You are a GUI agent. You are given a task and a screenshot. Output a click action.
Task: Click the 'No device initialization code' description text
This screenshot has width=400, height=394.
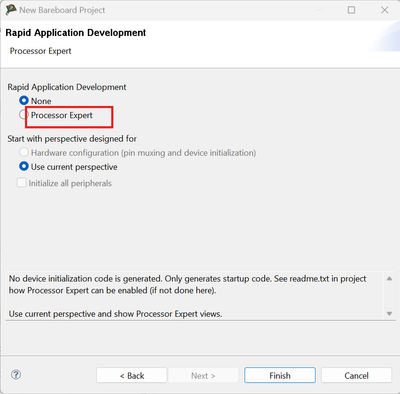187,284
